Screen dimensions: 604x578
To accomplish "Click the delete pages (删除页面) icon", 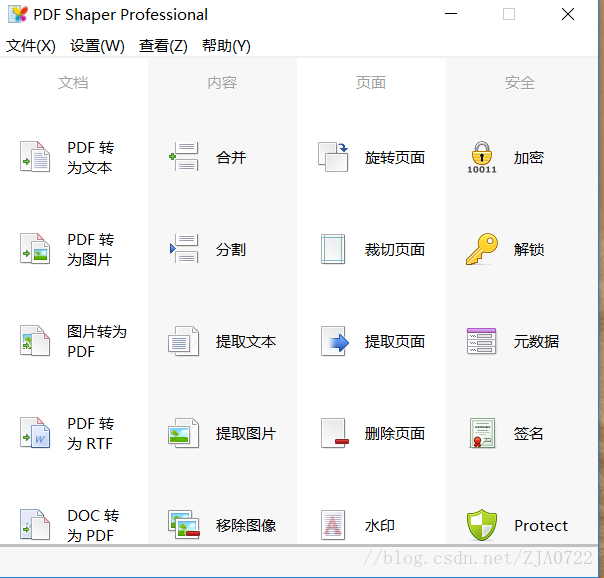I will [x=335, y=433].
